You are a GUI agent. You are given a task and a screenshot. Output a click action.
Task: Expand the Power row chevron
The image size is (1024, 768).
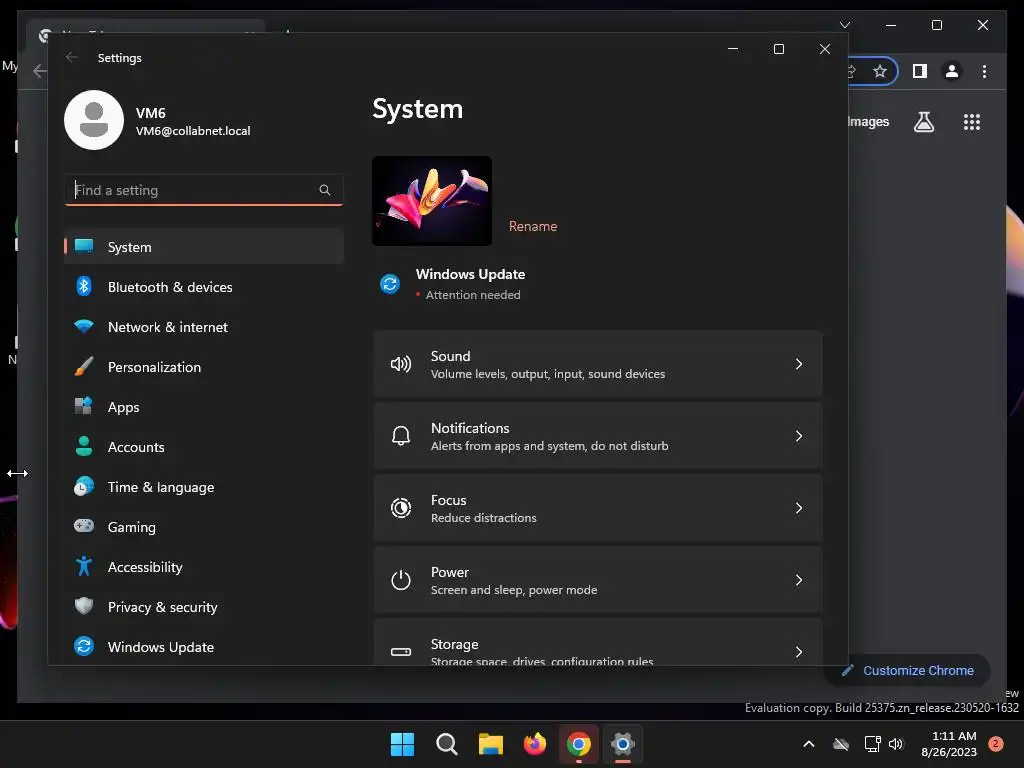(x=799, y=580)
